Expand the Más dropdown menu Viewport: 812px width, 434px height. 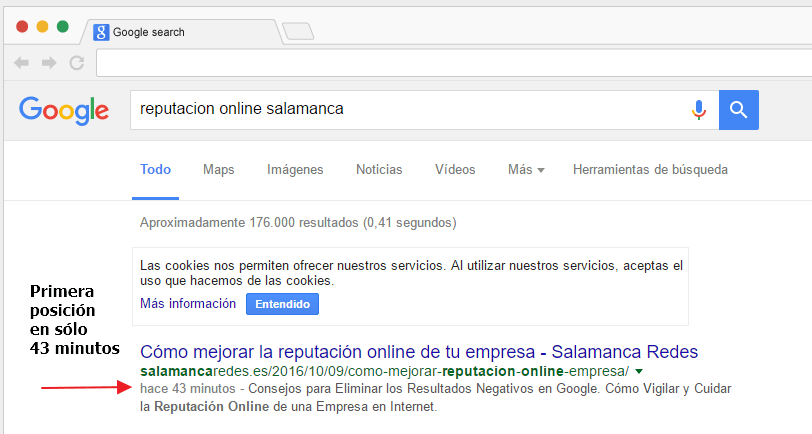[x=526, y=170]
